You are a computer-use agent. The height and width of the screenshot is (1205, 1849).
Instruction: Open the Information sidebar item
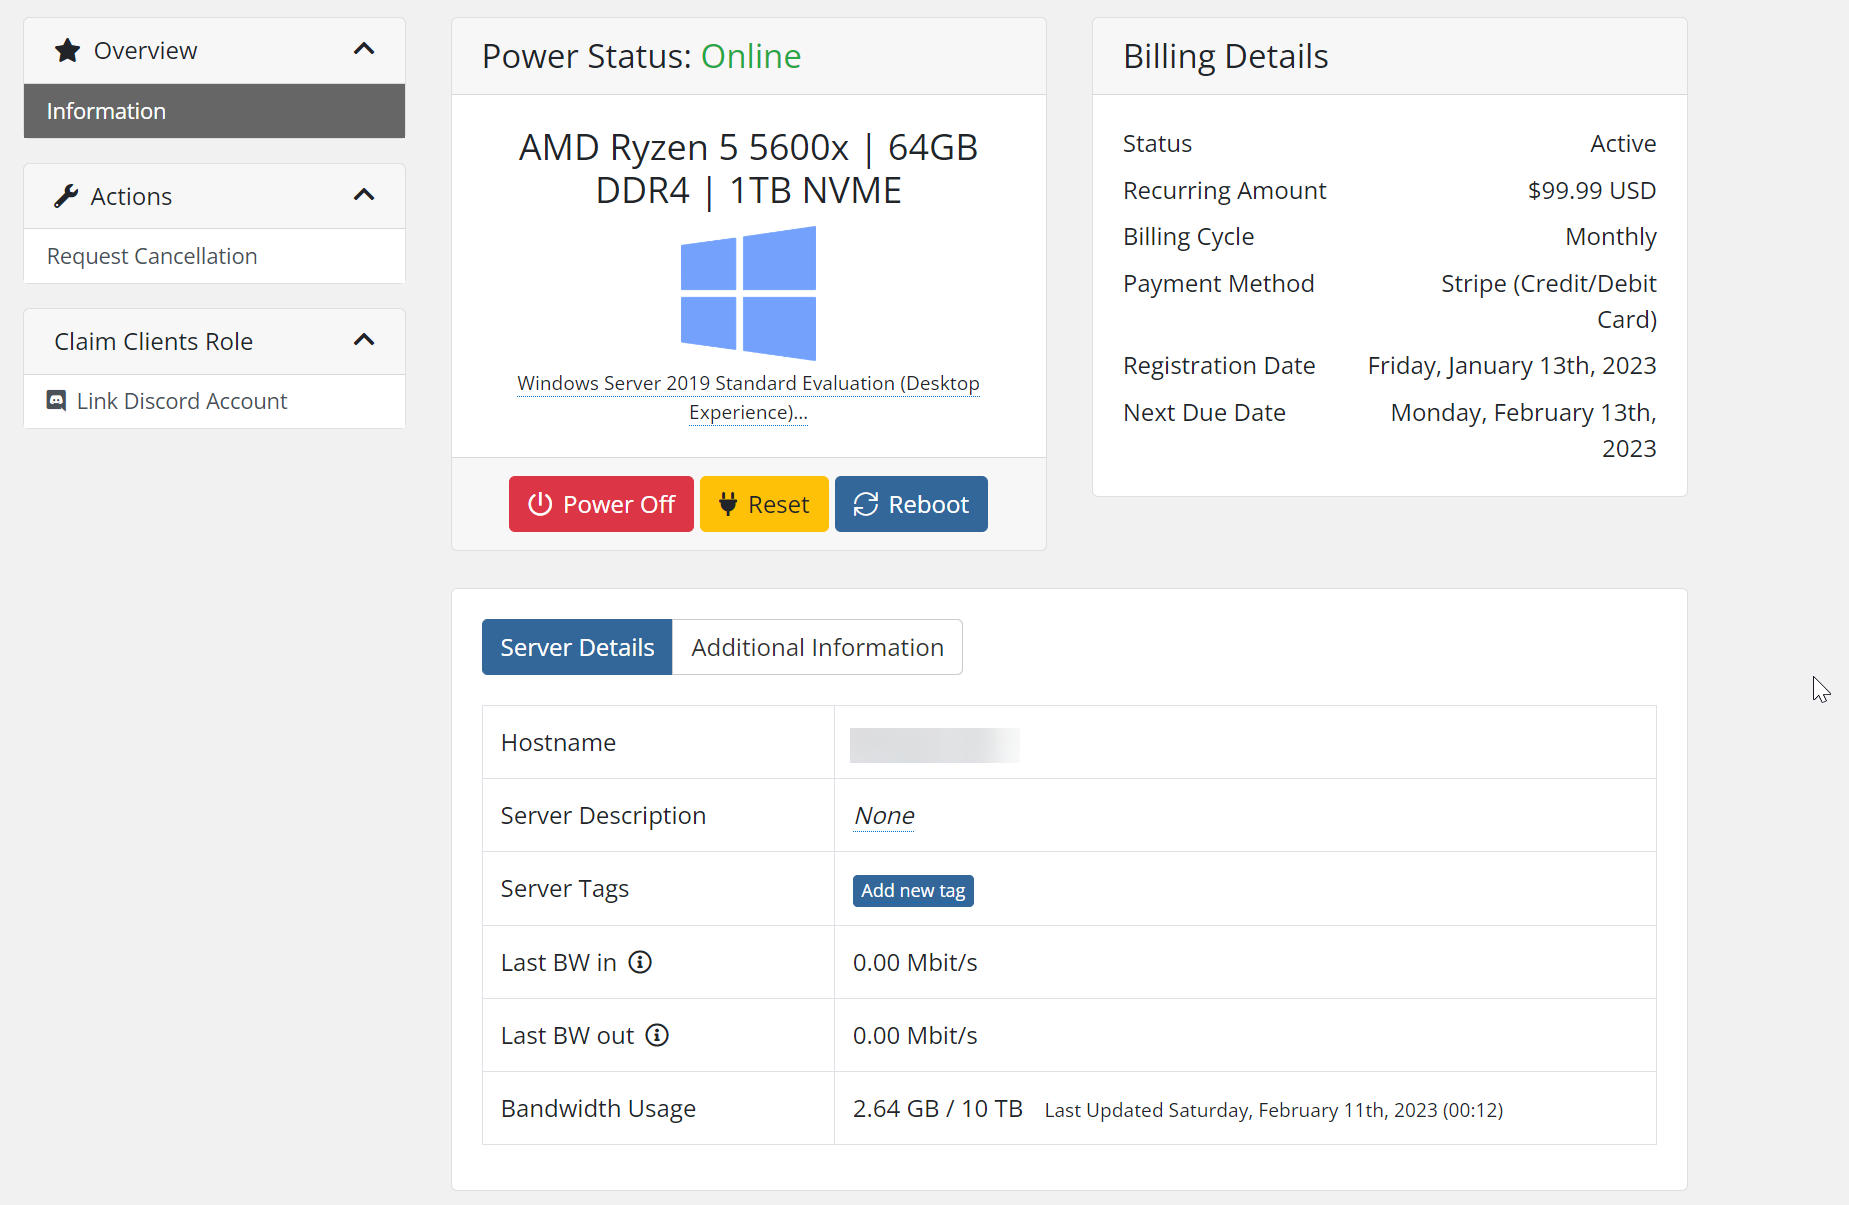(x=214, y=111)
